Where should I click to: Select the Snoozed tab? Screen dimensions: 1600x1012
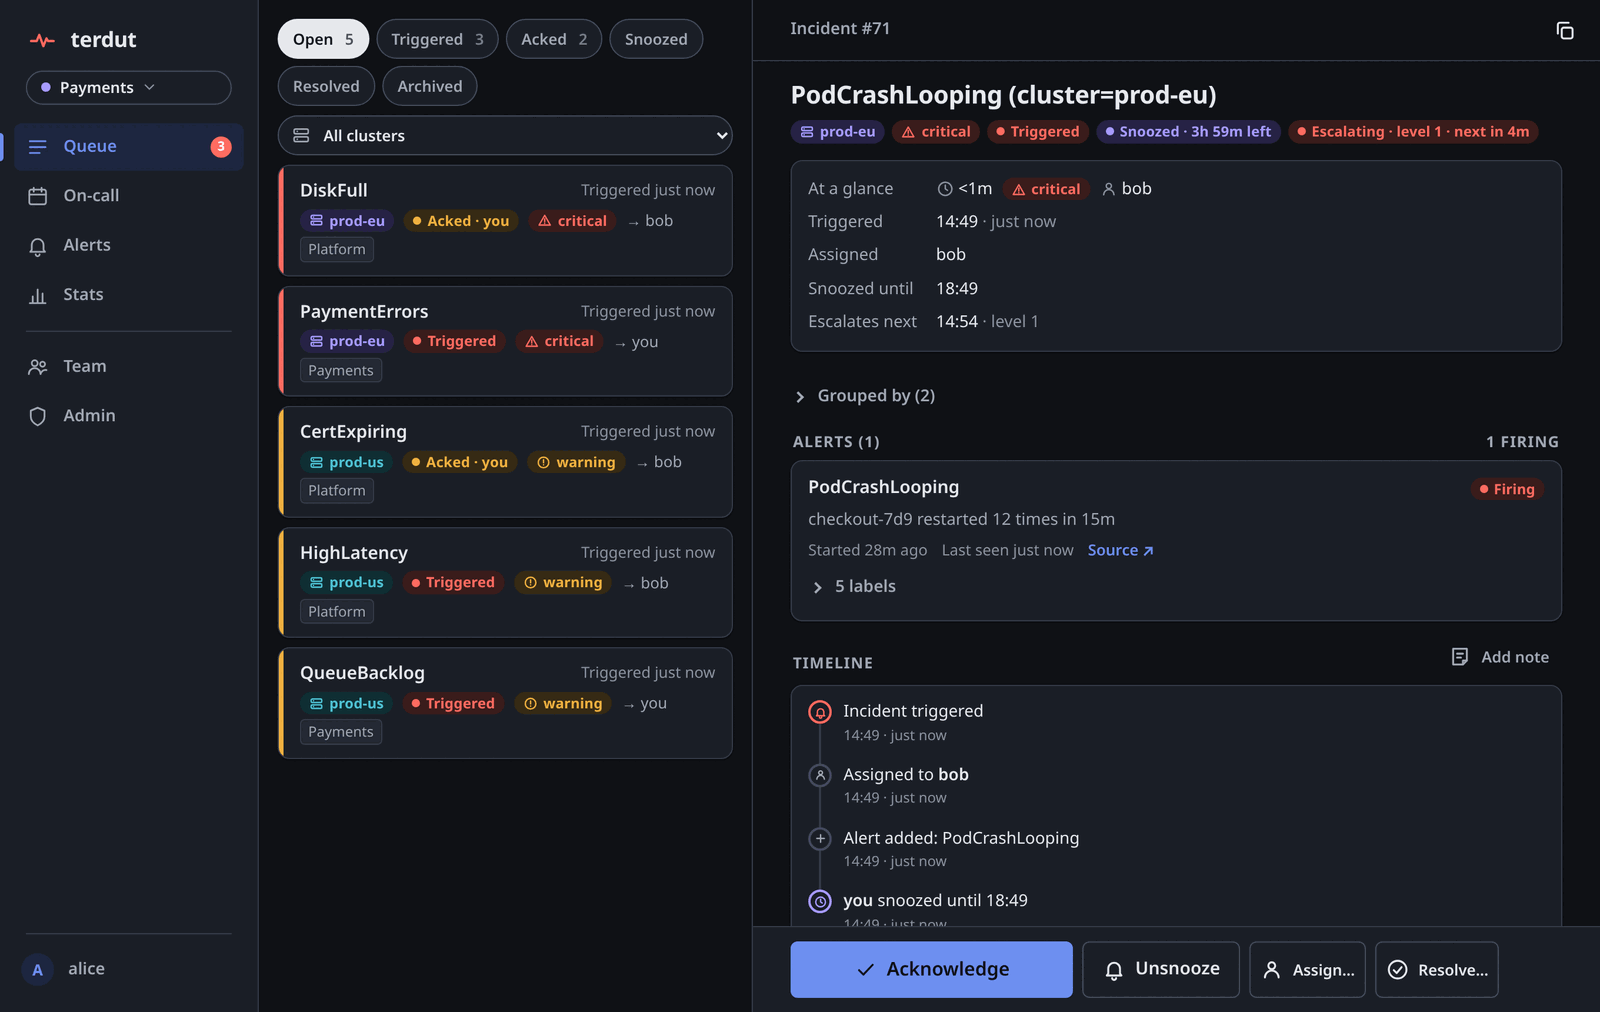(656, 39)
